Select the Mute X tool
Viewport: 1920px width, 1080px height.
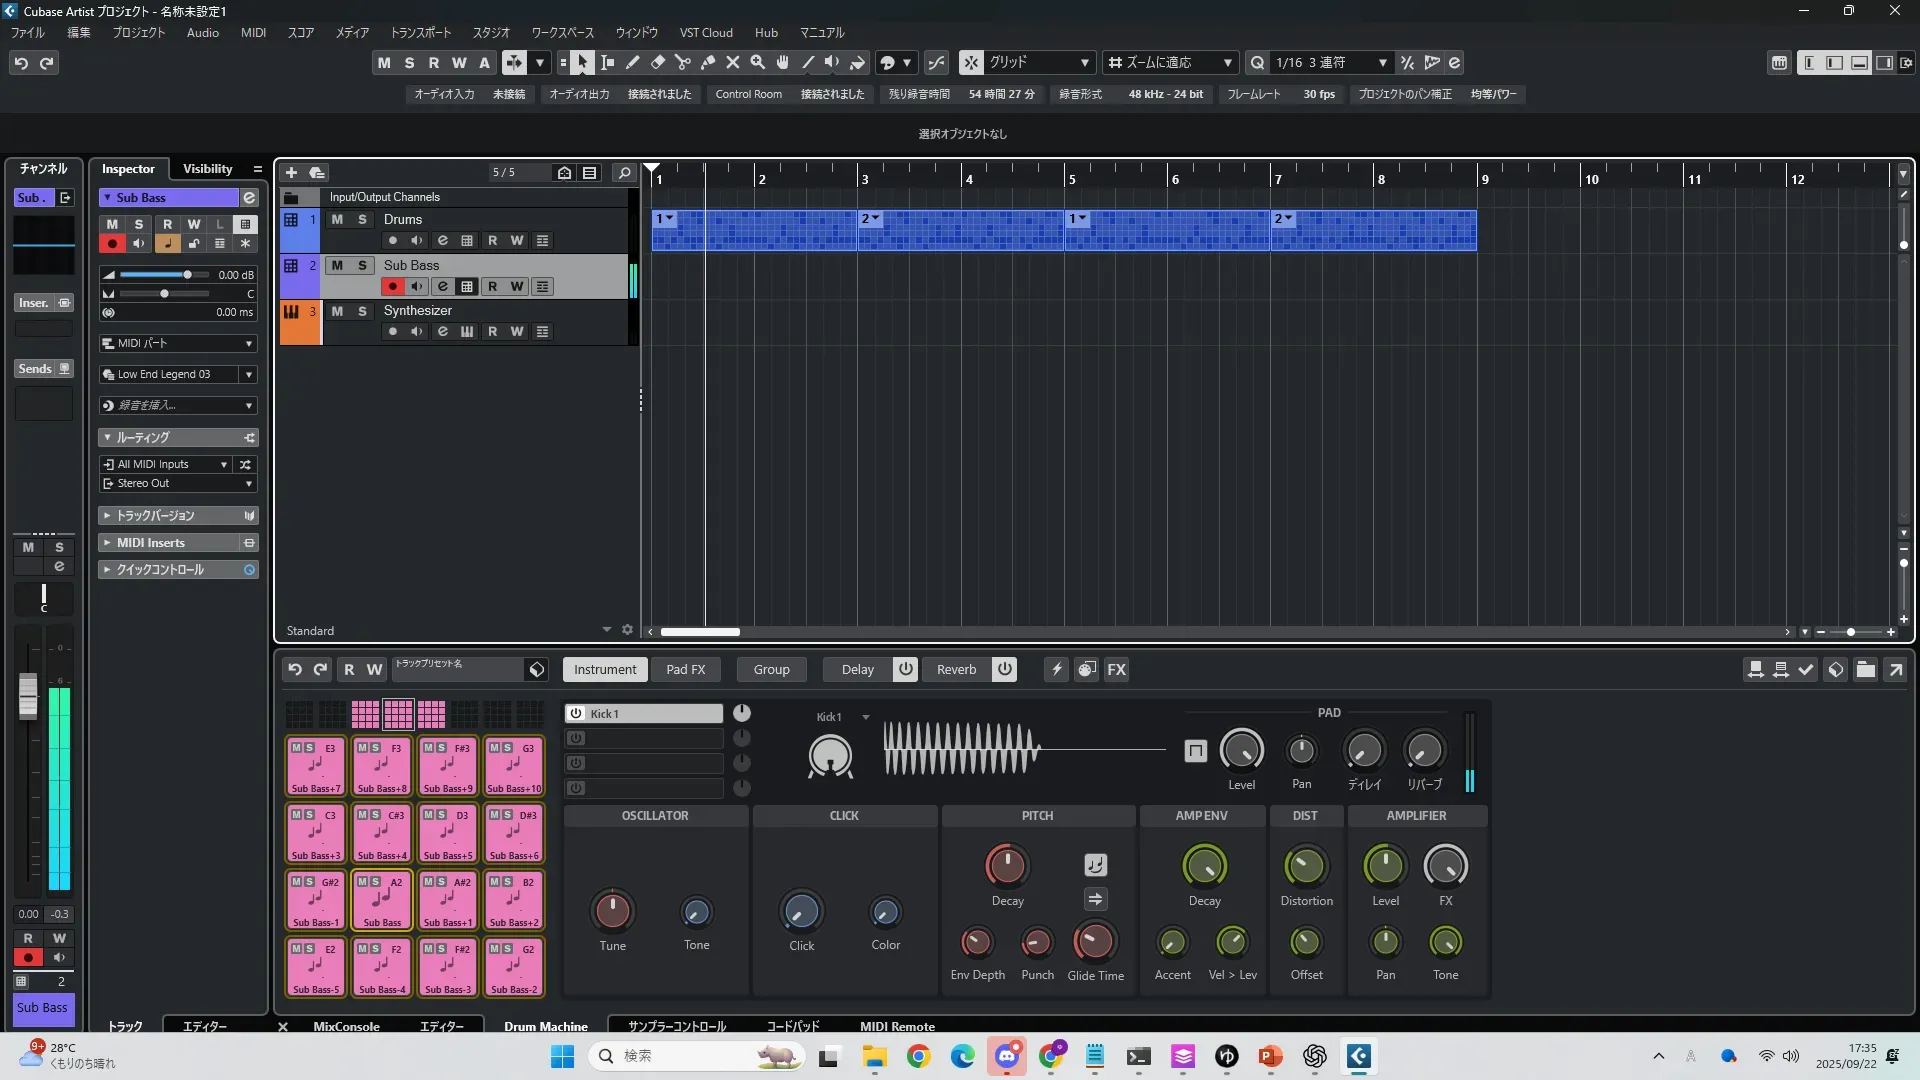[x=733, y=63]
